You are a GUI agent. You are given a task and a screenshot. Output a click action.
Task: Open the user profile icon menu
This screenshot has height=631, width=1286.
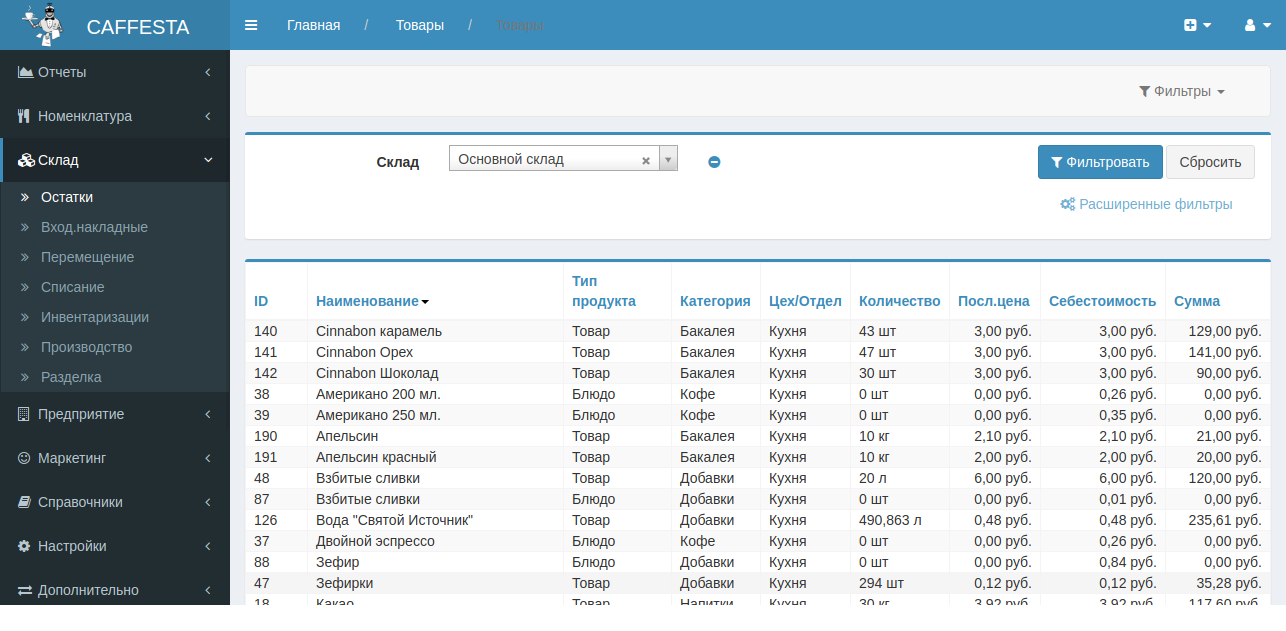coord(1257,25)
